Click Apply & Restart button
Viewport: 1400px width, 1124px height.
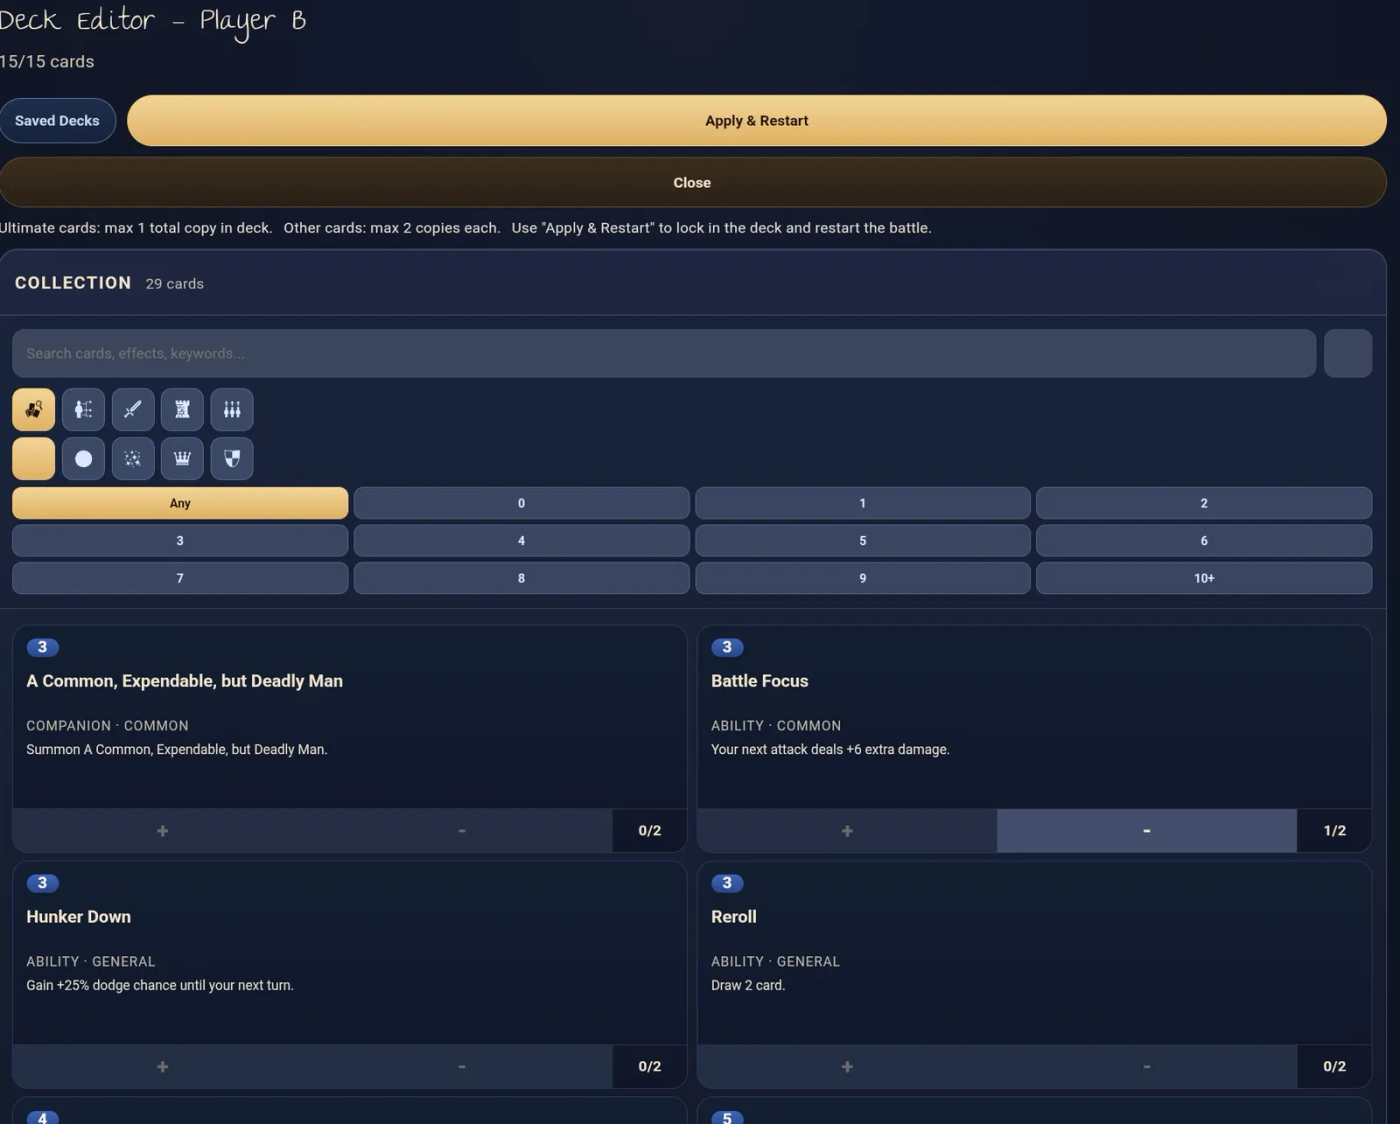click(x=756, y=120)
